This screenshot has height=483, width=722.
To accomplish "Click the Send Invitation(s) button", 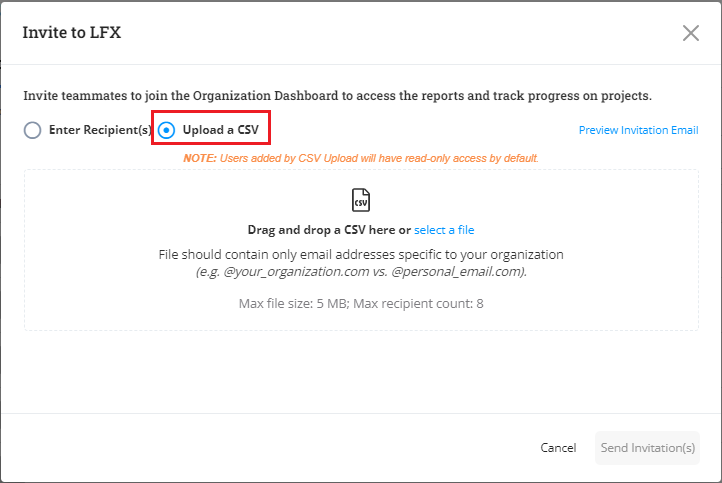I will pyautogui.click(x=647, y=448).
